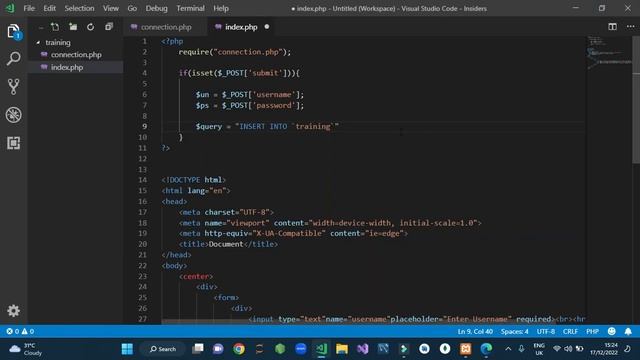
Task: Open the Debug menu
Action: click(156, 8)
